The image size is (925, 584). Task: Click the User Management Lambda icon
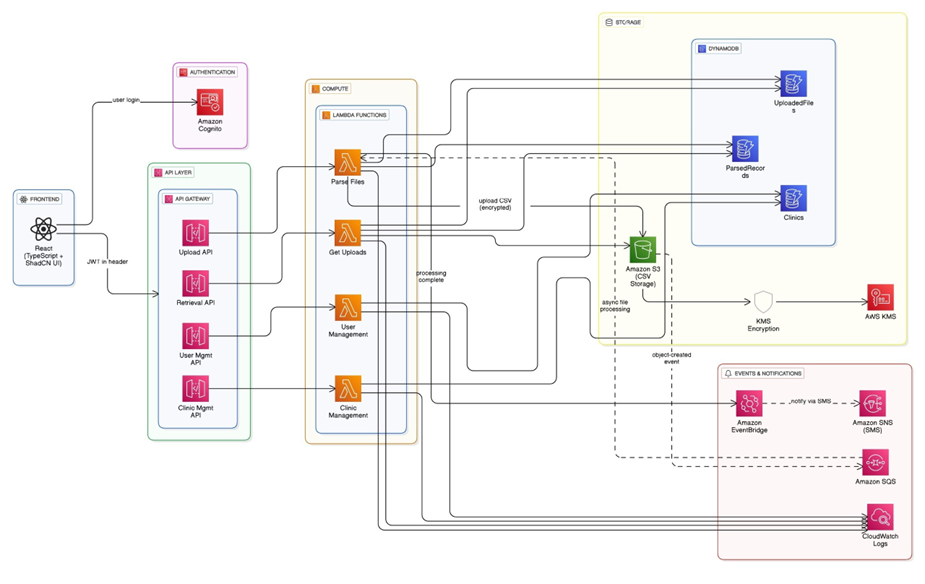[x=347, y=307]
